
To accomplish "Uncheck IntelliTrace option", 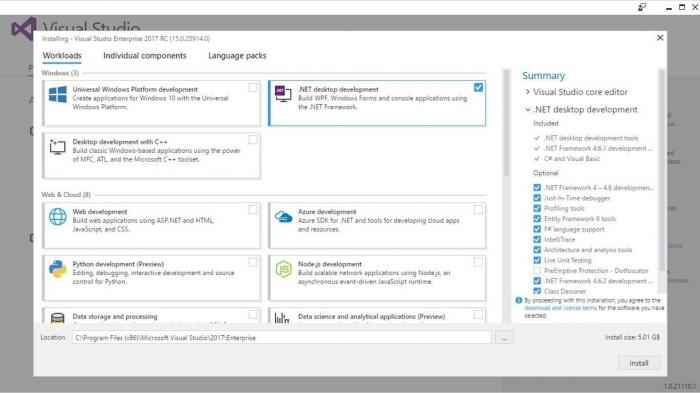I will (537, 239).
